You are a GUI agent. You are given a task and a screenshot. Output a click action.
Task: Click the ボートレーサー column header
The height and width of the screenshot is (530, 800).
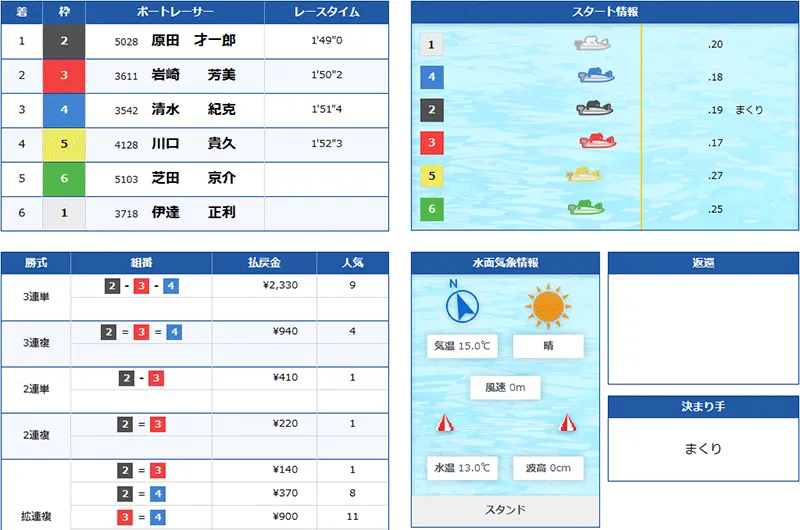click(174, 12)
